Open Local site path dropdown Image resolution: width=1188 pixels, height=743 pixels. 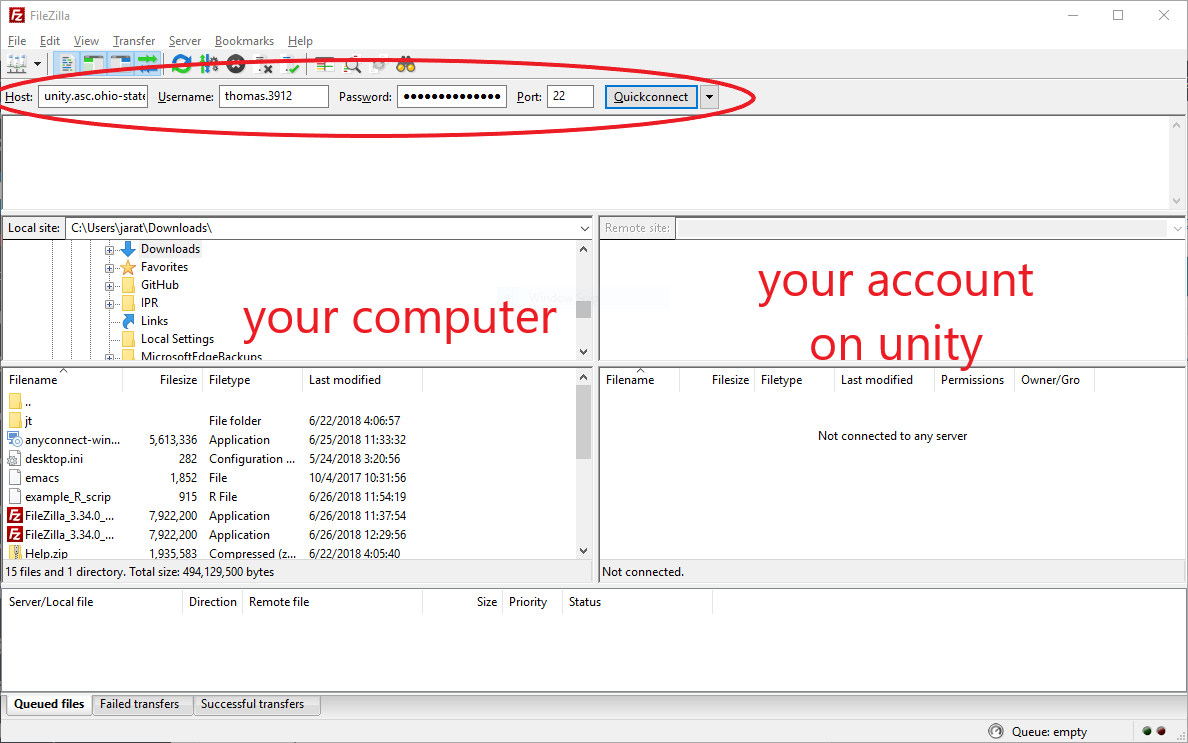(x=584, y=228)
